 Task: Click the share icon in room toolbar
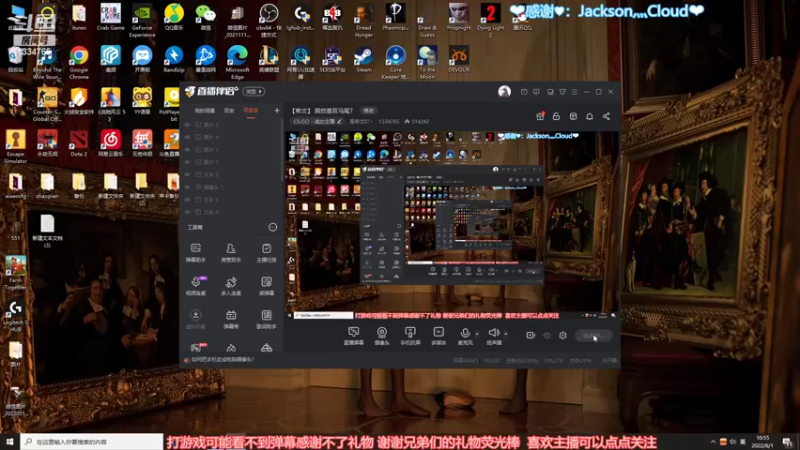pyautogui.click(x=606, y=116)
